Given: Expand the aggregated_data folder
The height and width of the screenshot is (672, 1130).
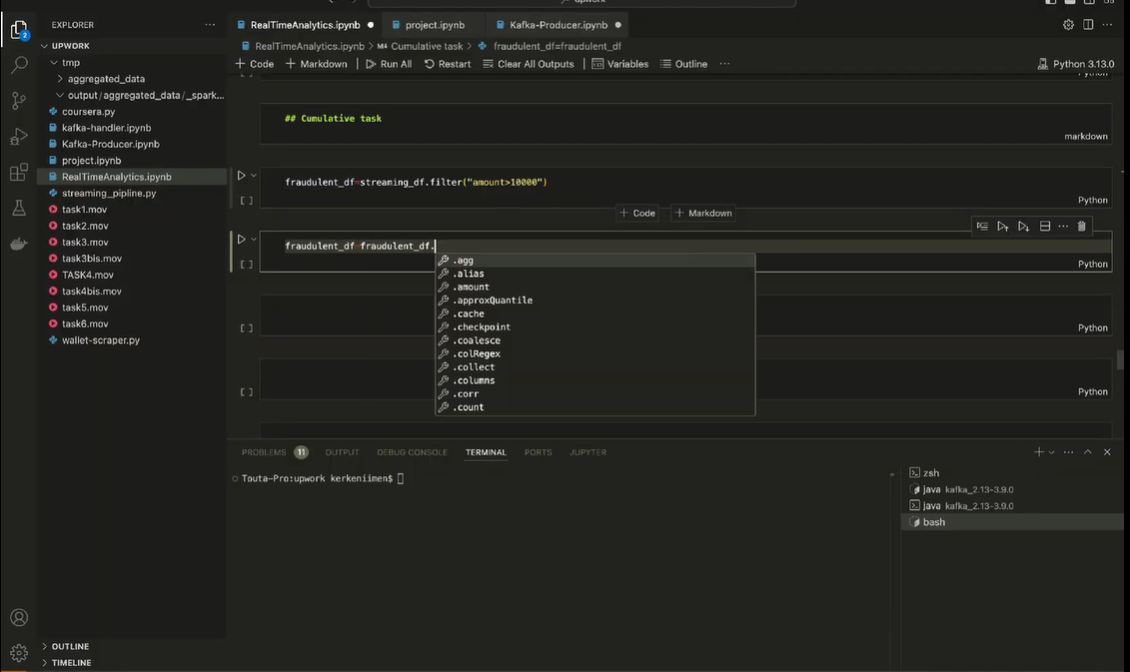Looking at the screenshot, I should click(105, 79).
